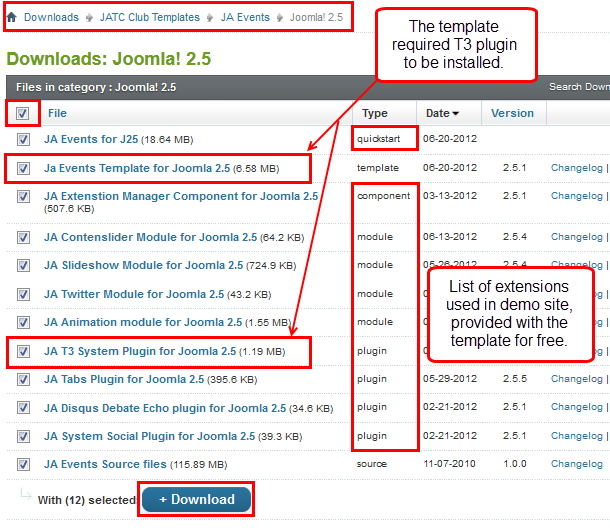Screen dimensions: 610x528
Task: Click the + Download button
Action: pyautogui.click(x=196, y=500)
